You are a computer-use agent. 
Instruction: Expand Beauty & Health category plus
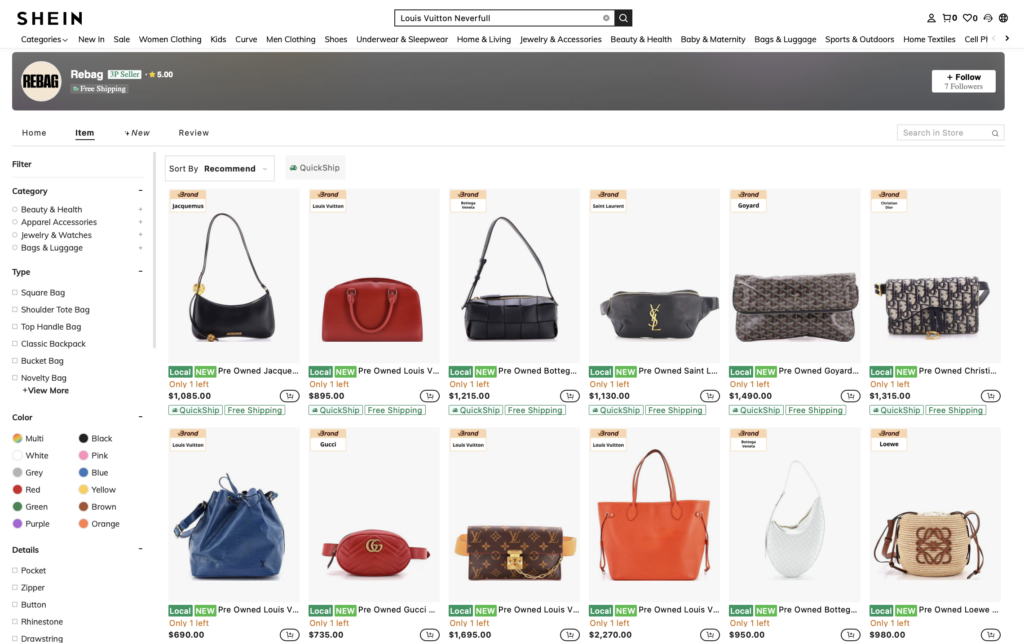[140, 210]
